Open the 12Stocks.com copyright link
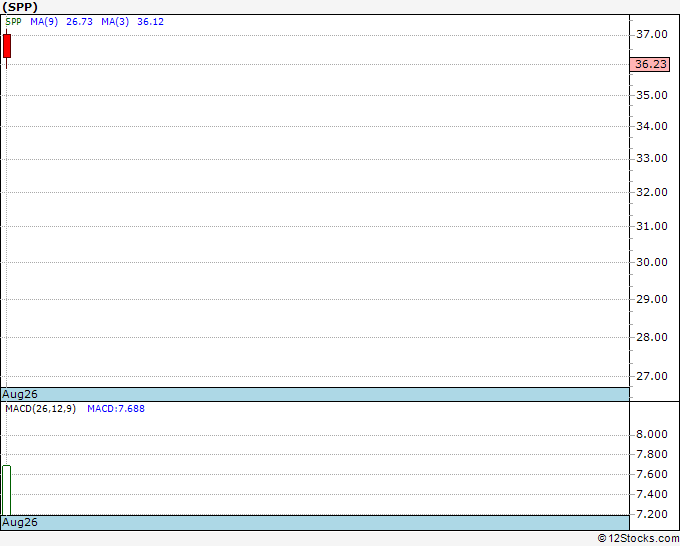This screenshot has width=680, height=546. 638,539
